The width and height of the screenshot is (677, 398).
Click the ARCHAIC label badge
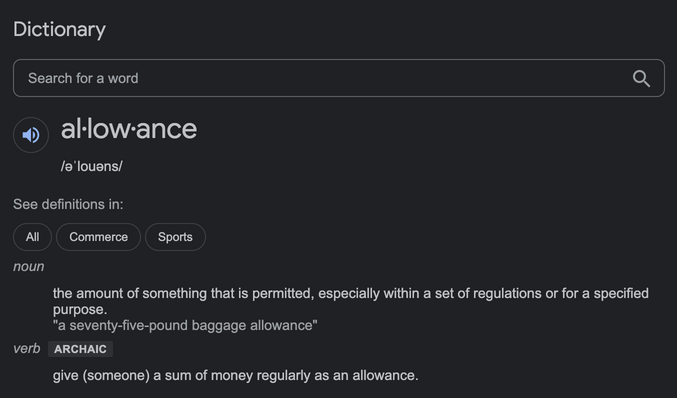(80, 349)
